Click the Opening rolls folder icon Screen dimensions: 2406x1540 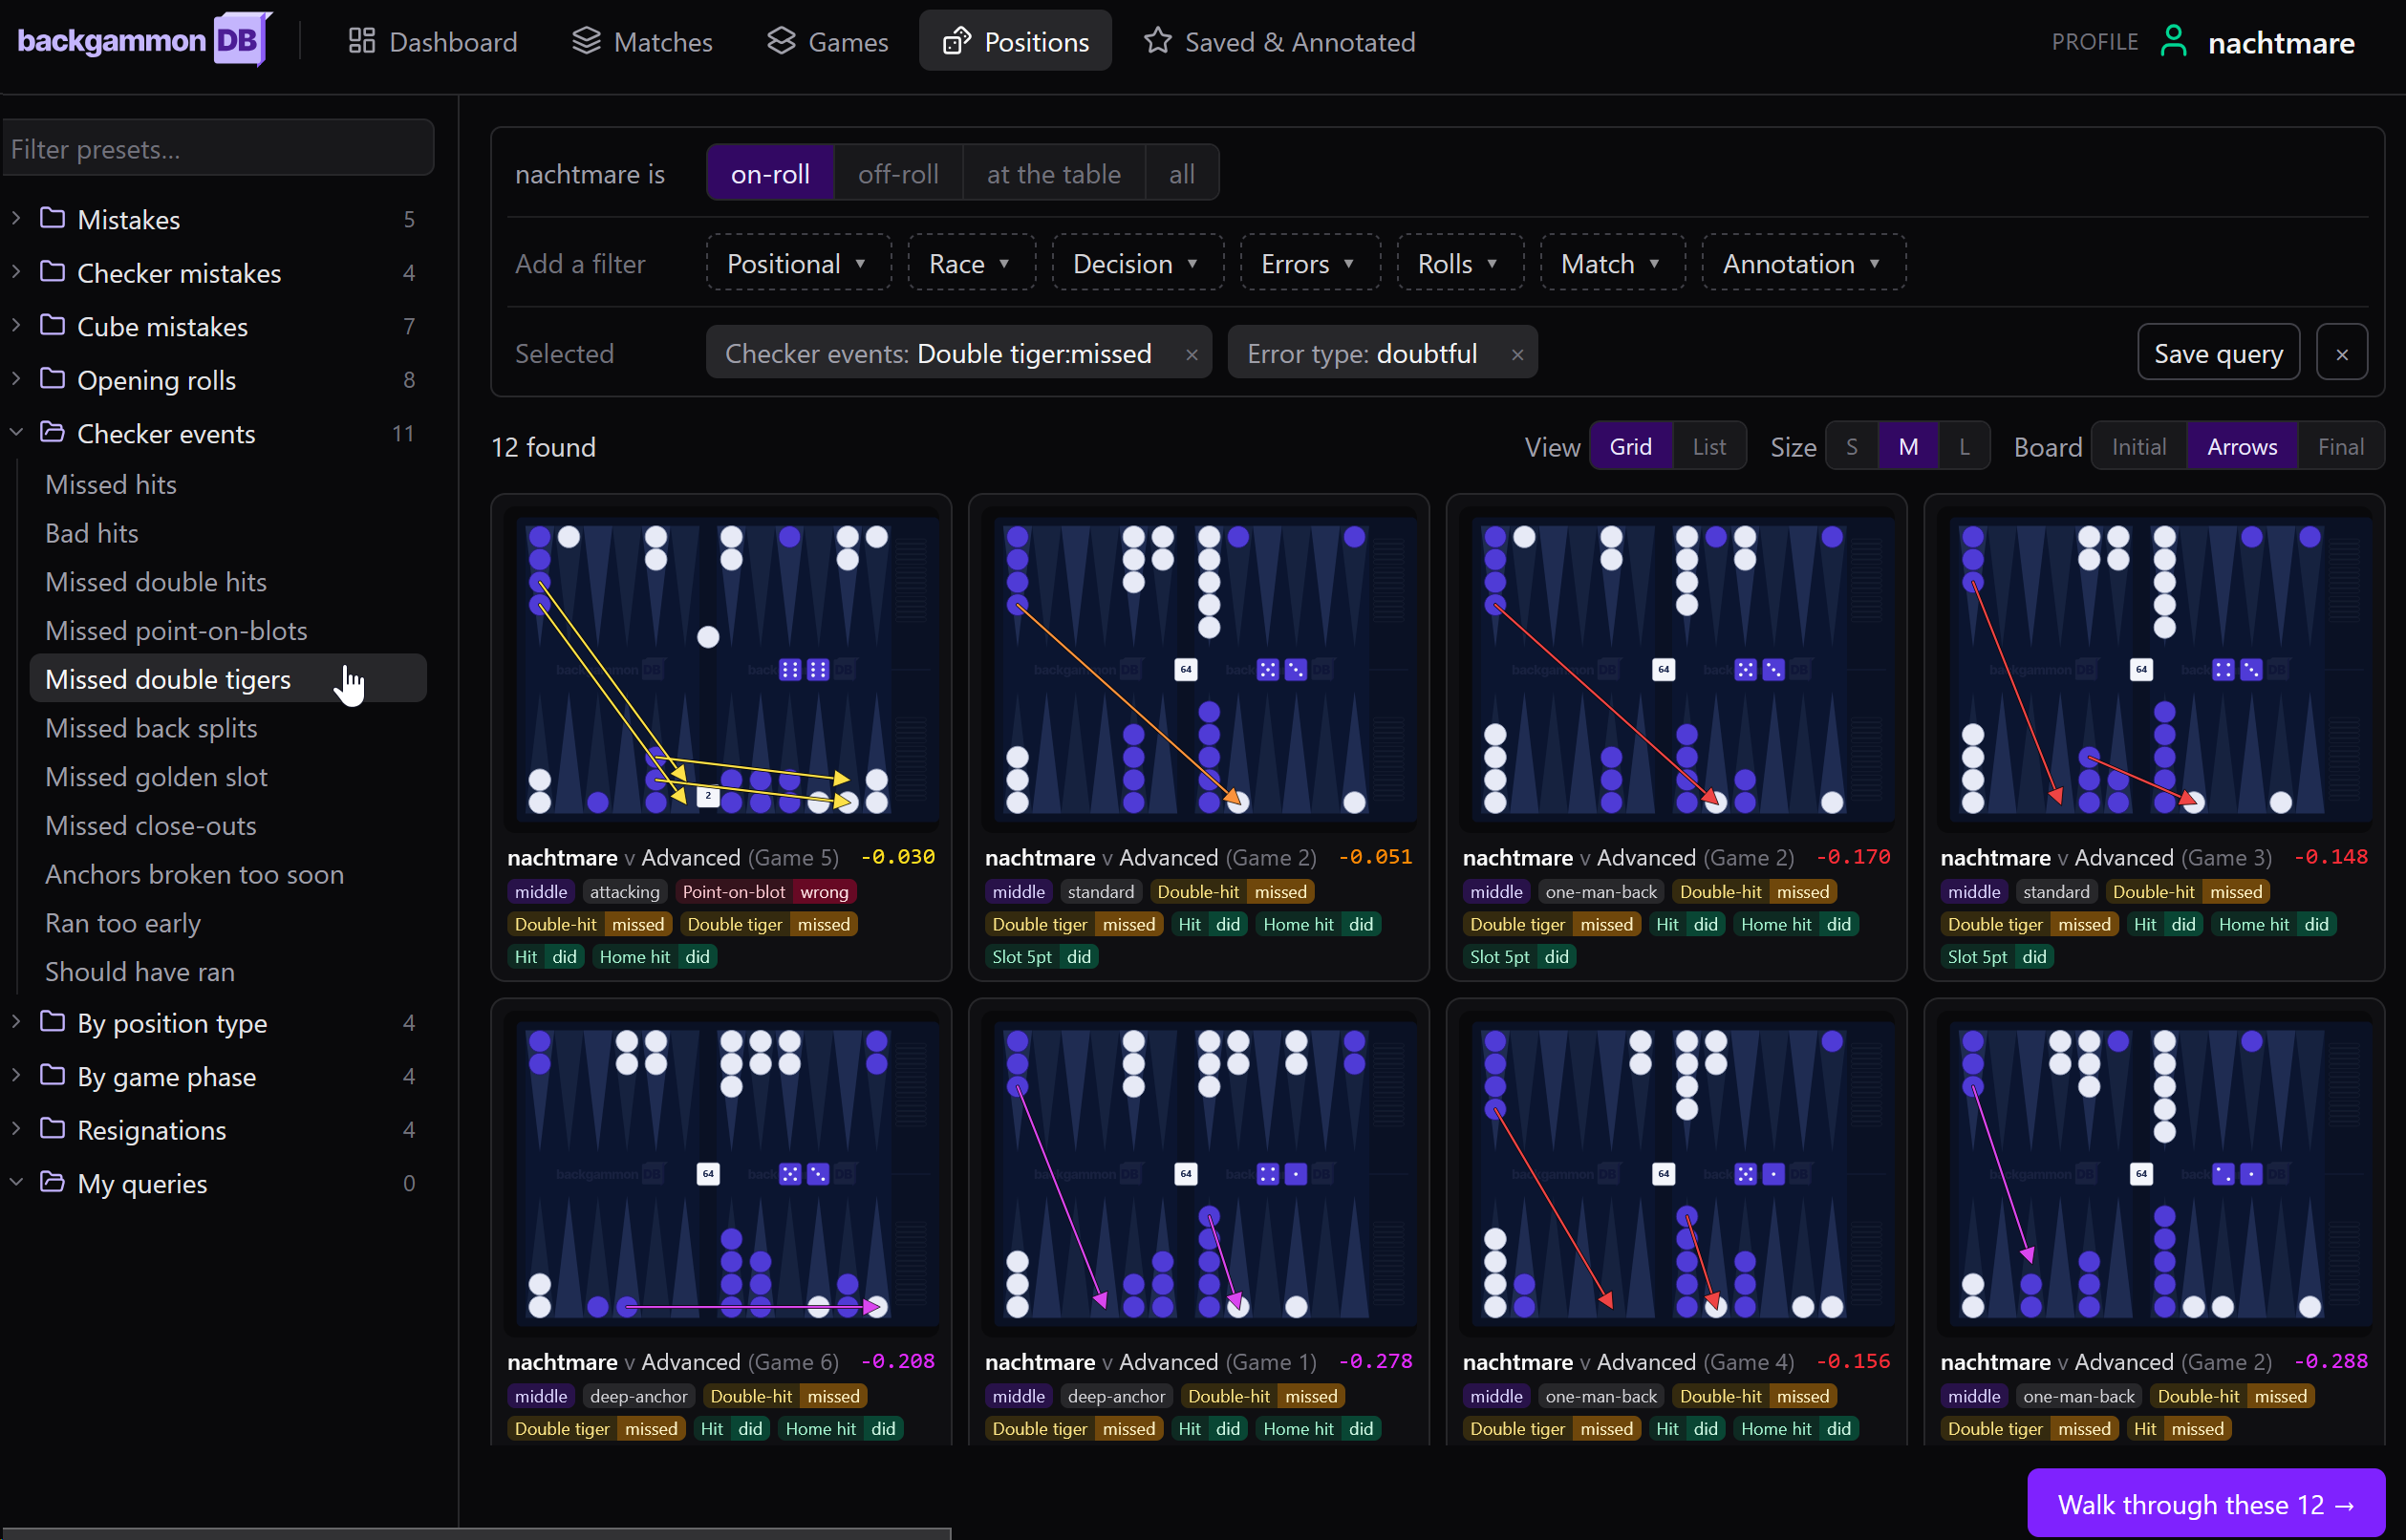[52, 379]
